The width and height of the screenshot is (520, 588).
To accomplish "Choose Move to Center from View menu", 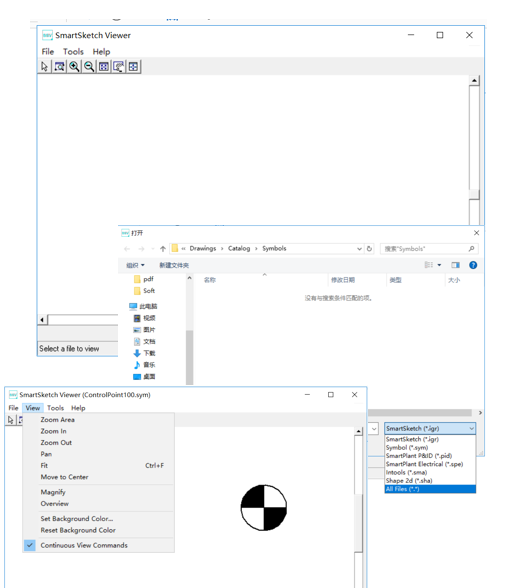I will click(x=98, y=477).
